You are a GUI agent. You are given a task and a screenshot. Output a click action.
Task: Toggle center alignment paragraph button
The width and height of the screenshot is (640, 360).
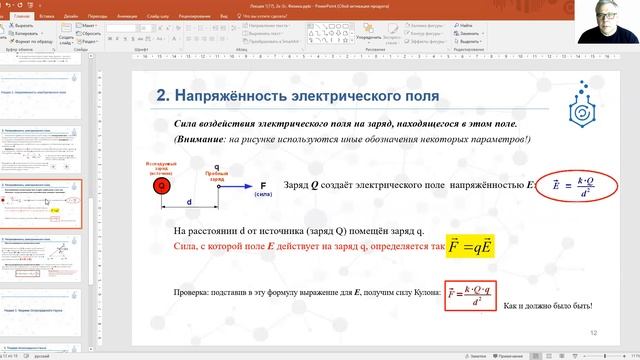(x=196, y=39)
